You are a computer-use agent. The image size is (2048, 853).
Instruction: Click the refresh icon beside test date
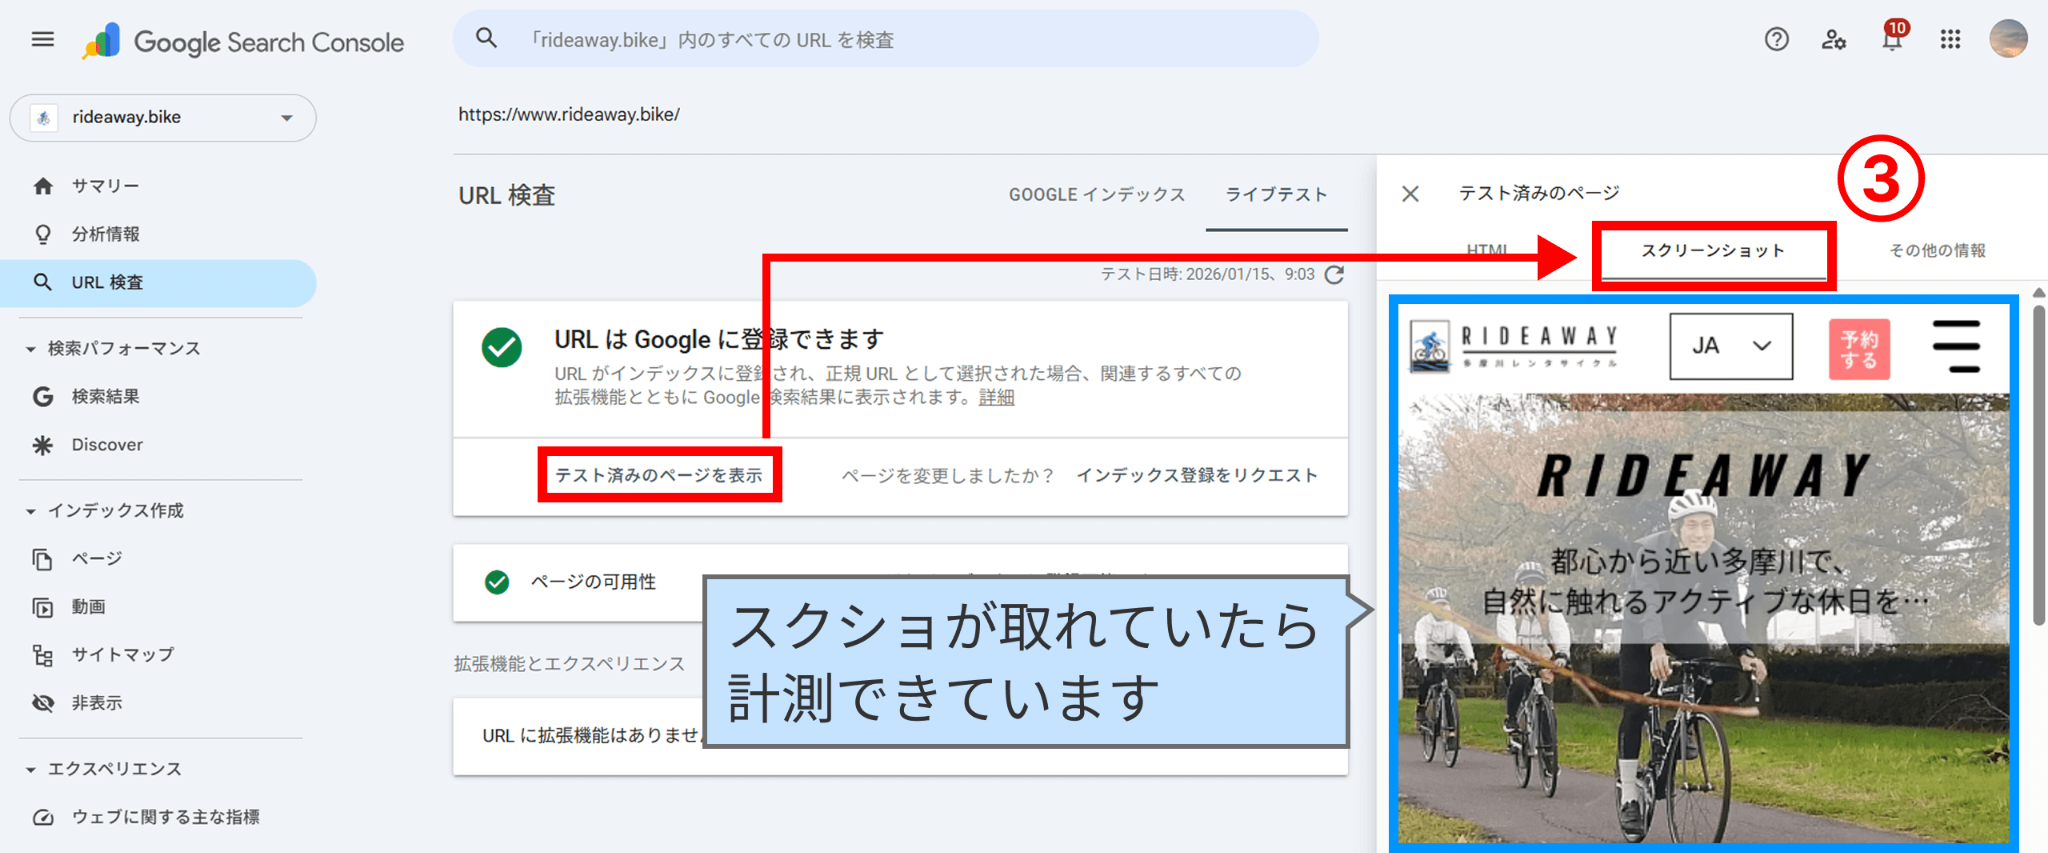point(1334,275)
